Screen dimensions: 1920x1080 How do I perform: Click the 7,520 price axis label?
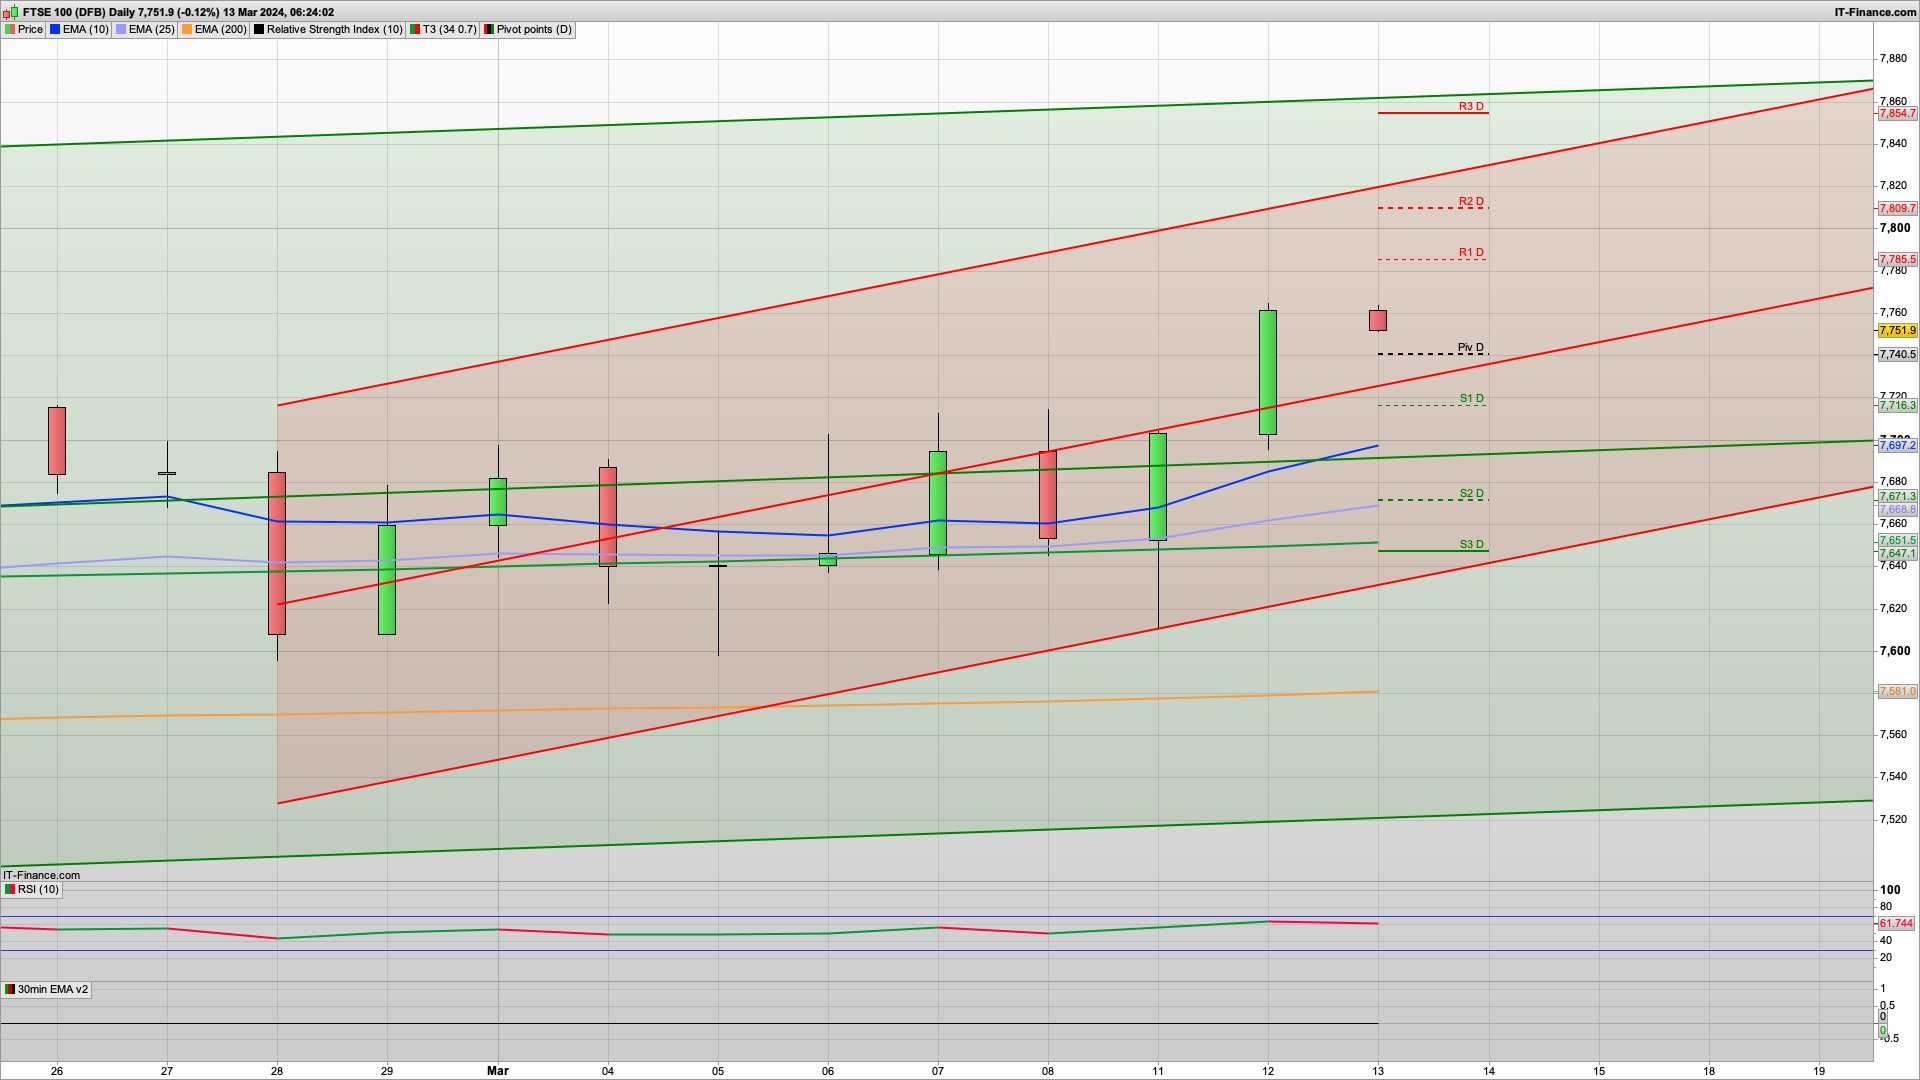click(1893, 819)
